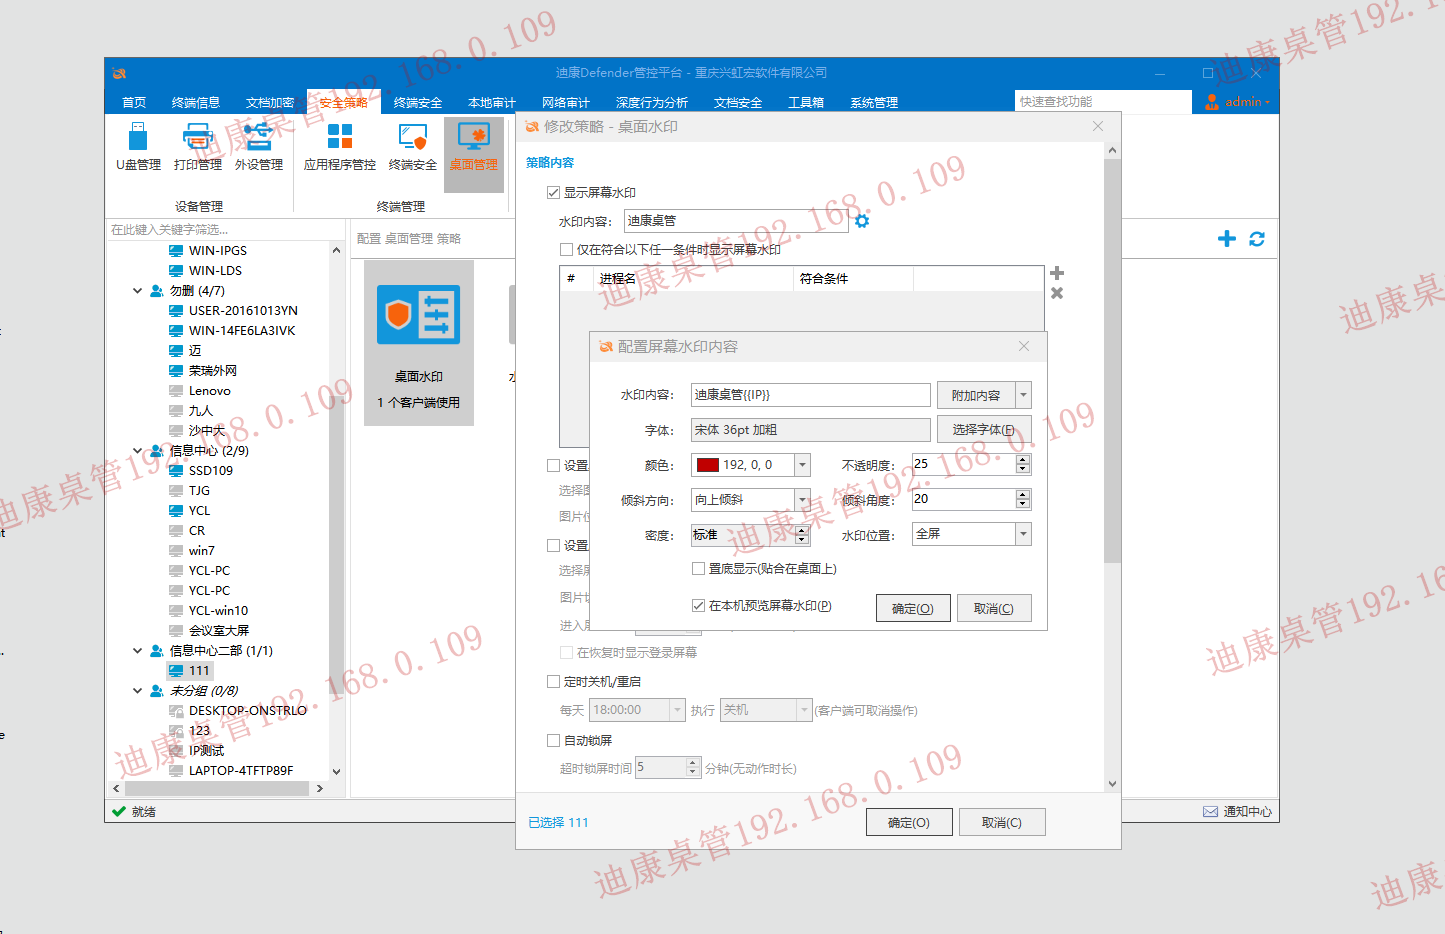1445x934 pixels.
Task: Open the 首页 menu tab
Action: point(134,102)
